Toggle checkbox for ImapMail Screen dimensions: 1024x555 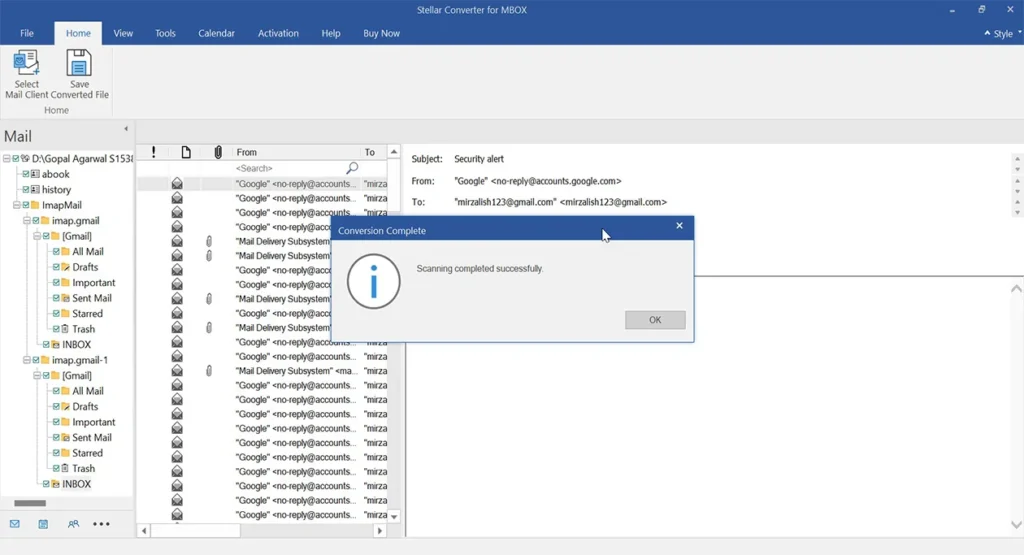tap(25, 205)
